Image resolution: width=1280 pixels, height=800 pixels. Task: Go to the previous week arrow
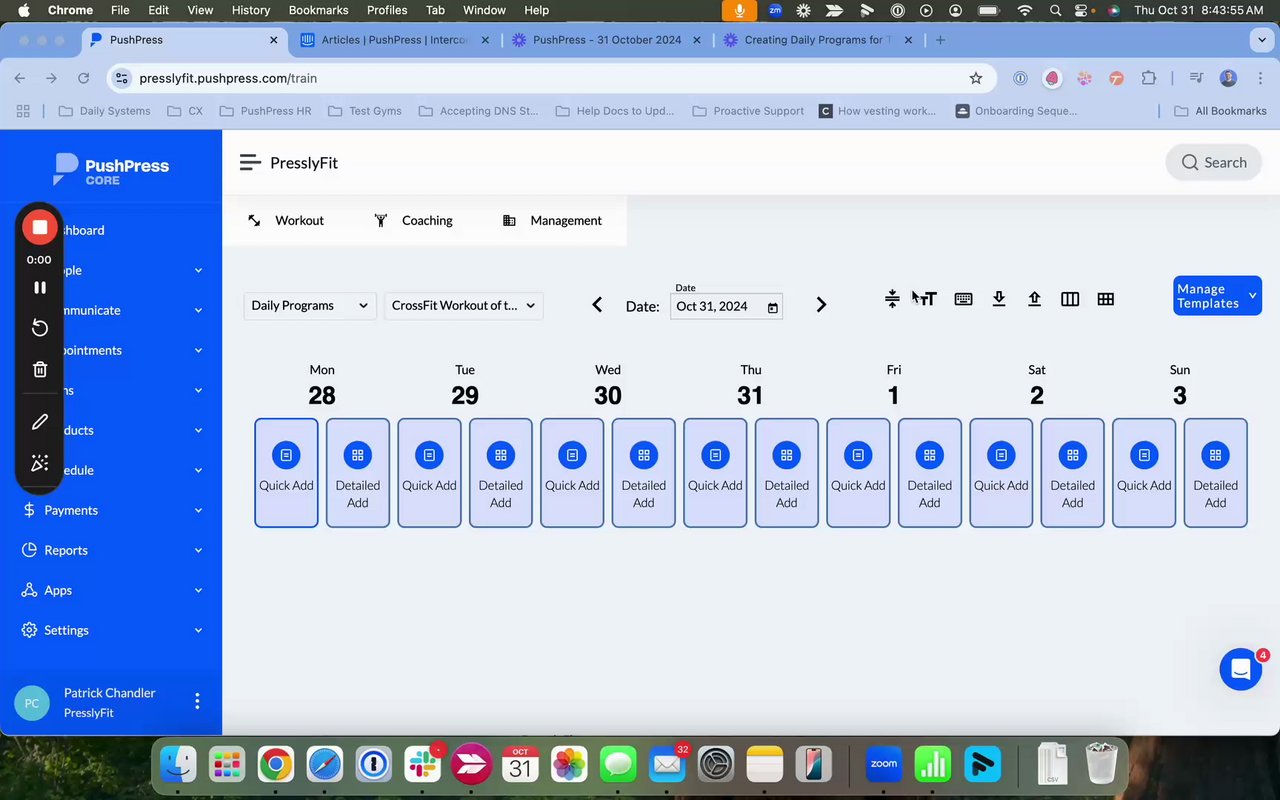[x=597, y=305]
